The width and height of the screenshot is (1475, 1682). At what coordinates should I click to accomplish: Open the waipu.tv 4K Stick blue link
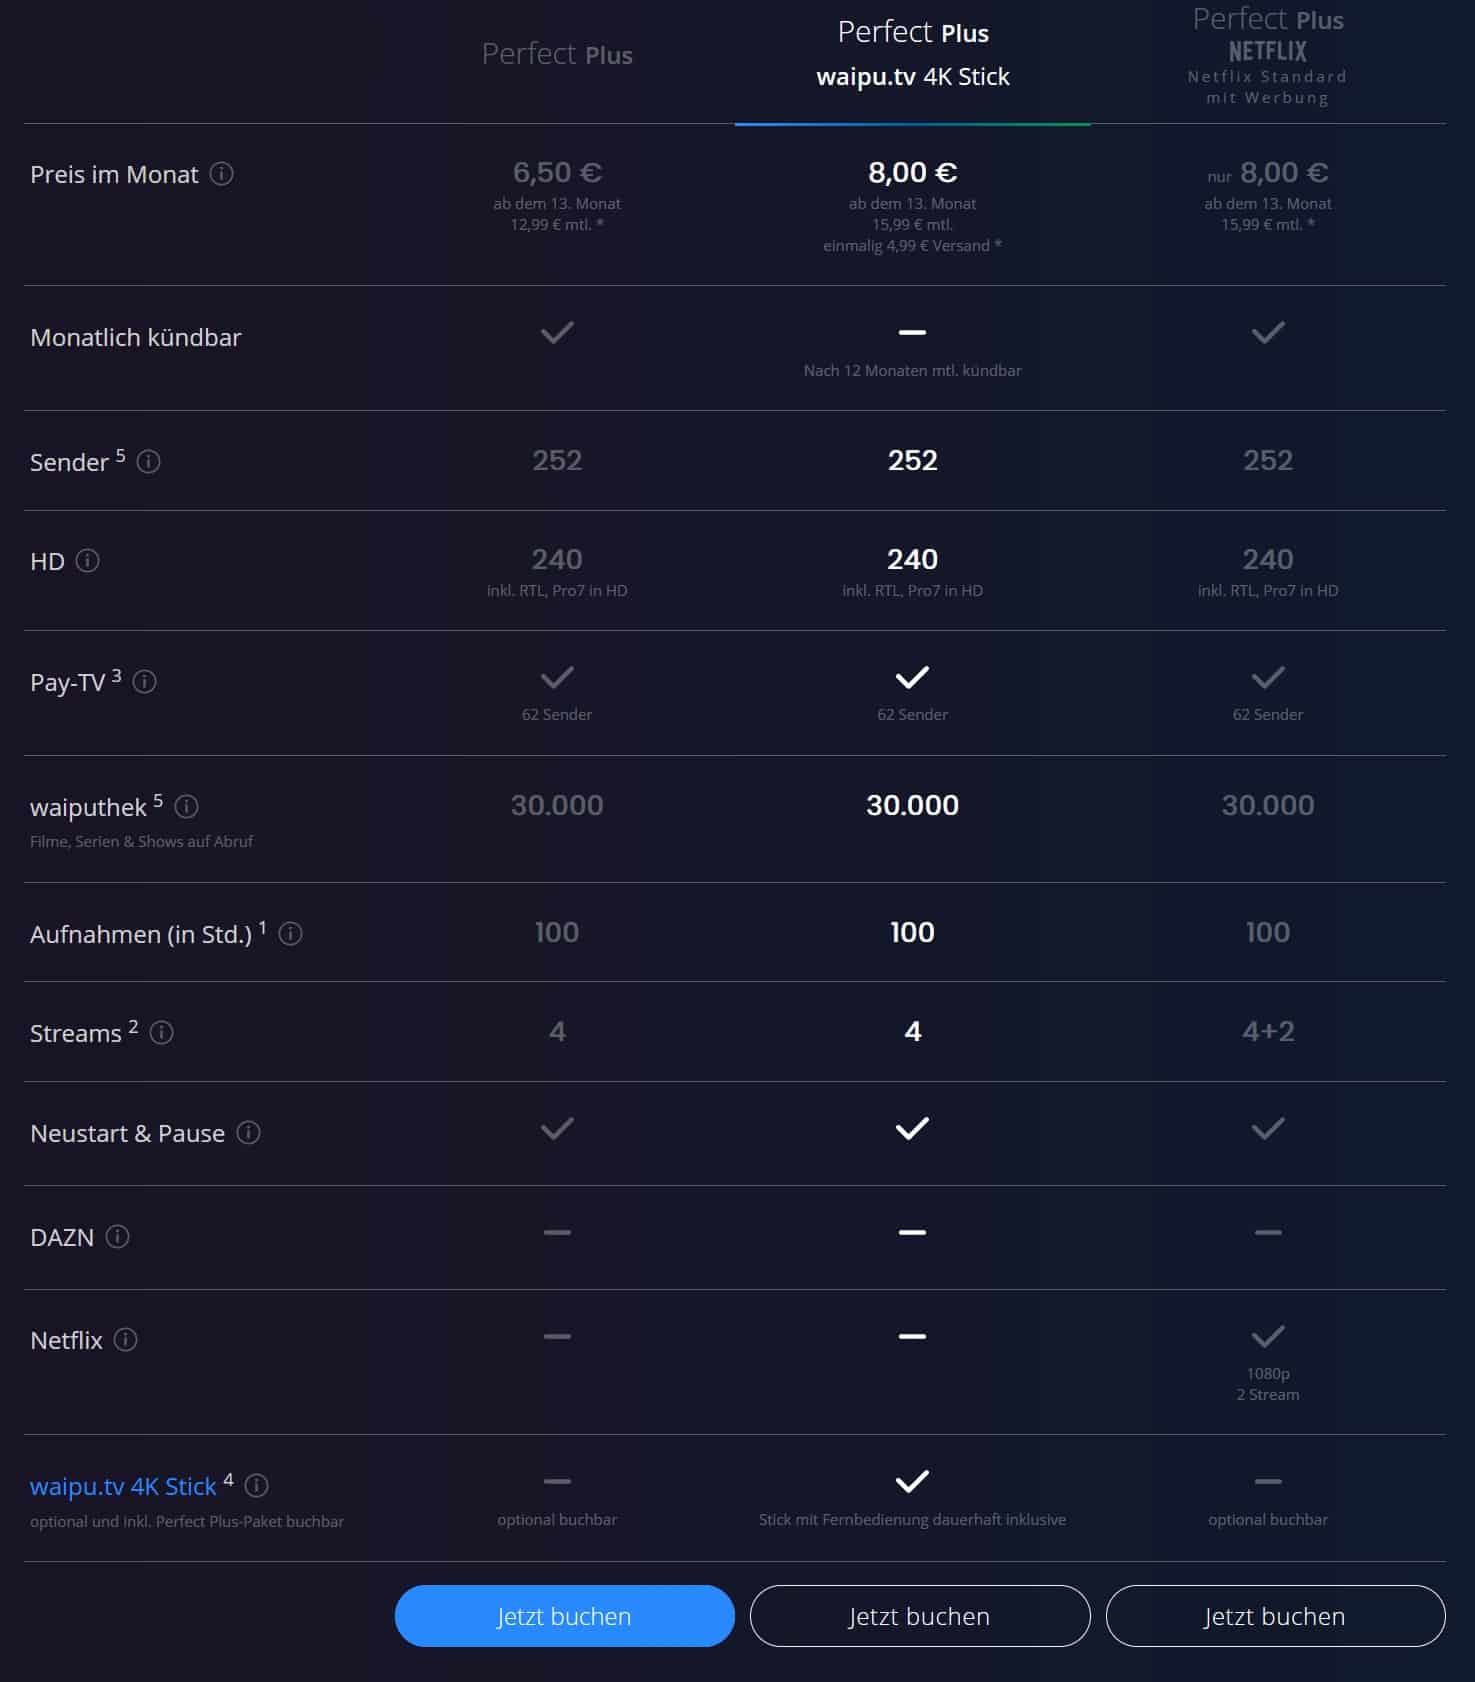click(x=123, y=1487)
